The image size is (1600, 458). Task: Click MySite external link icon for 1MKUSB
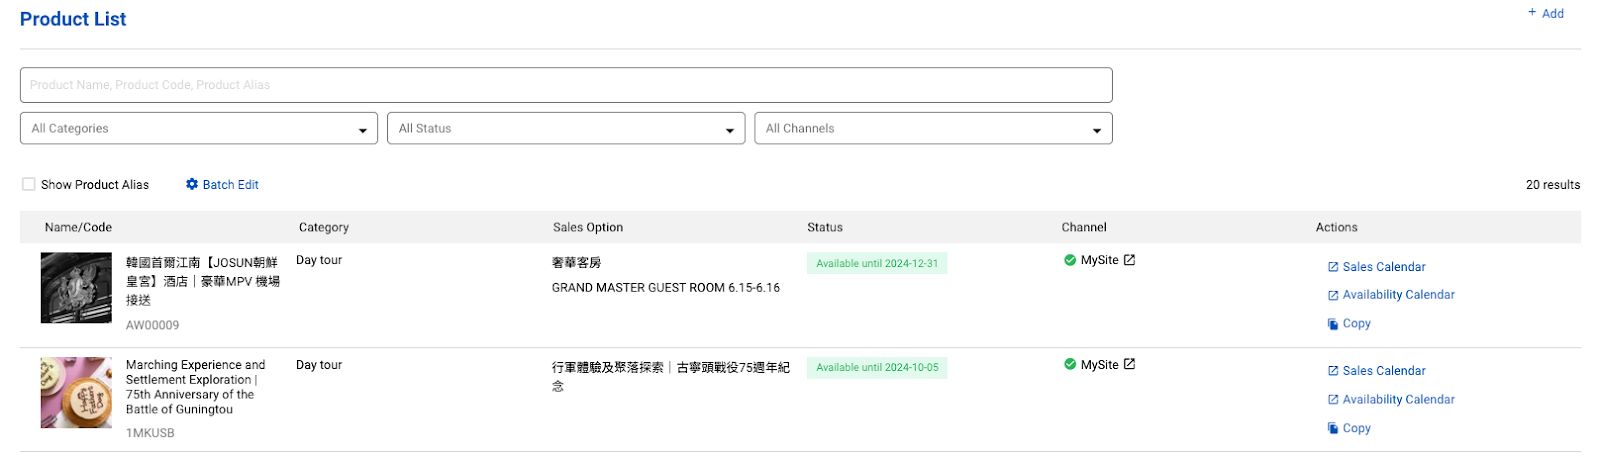point(1129,364)
